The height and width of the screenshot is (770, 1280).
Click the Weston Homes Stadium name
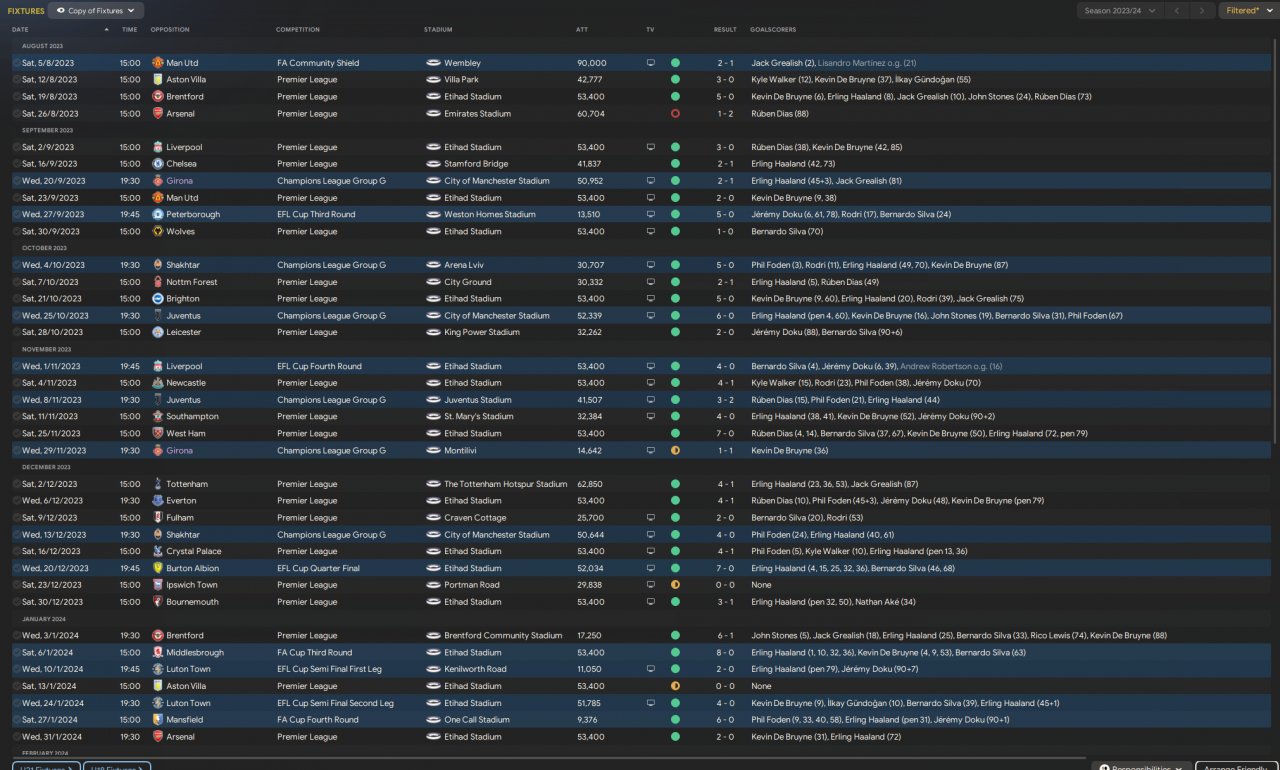click(490, 214)
